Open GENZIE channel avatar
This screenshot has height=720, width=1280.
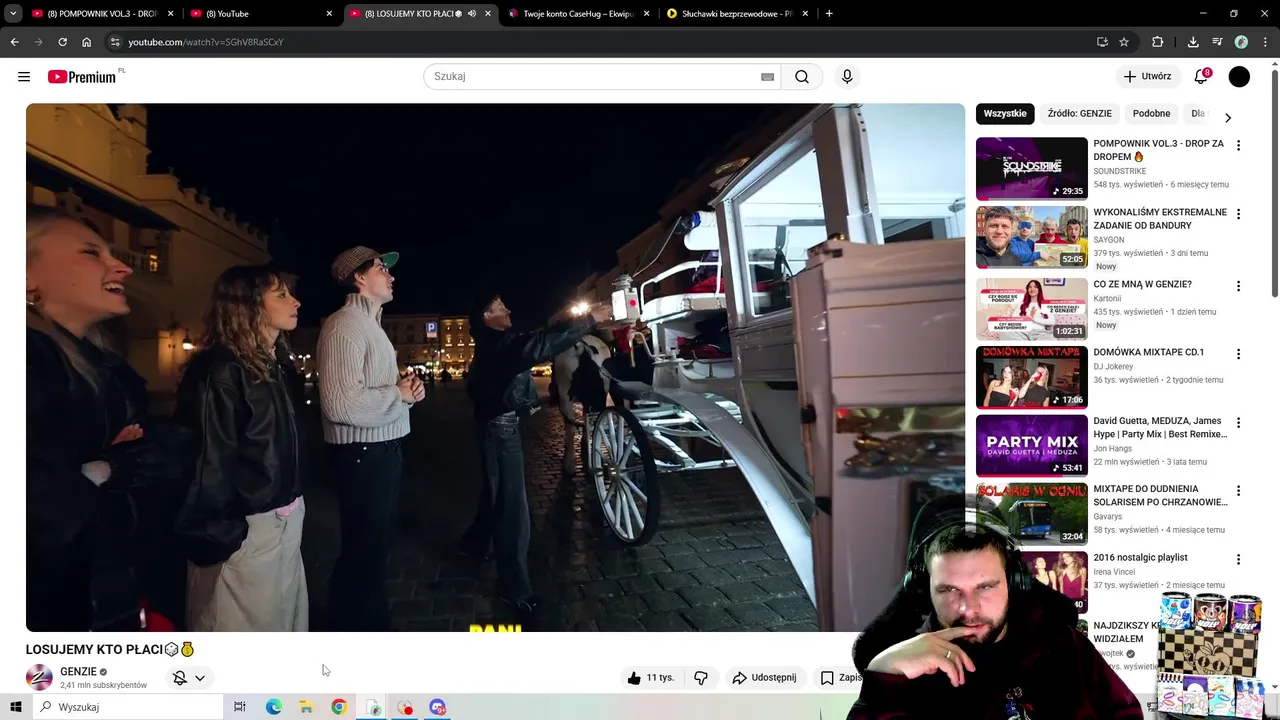click(x=39, y=677)
